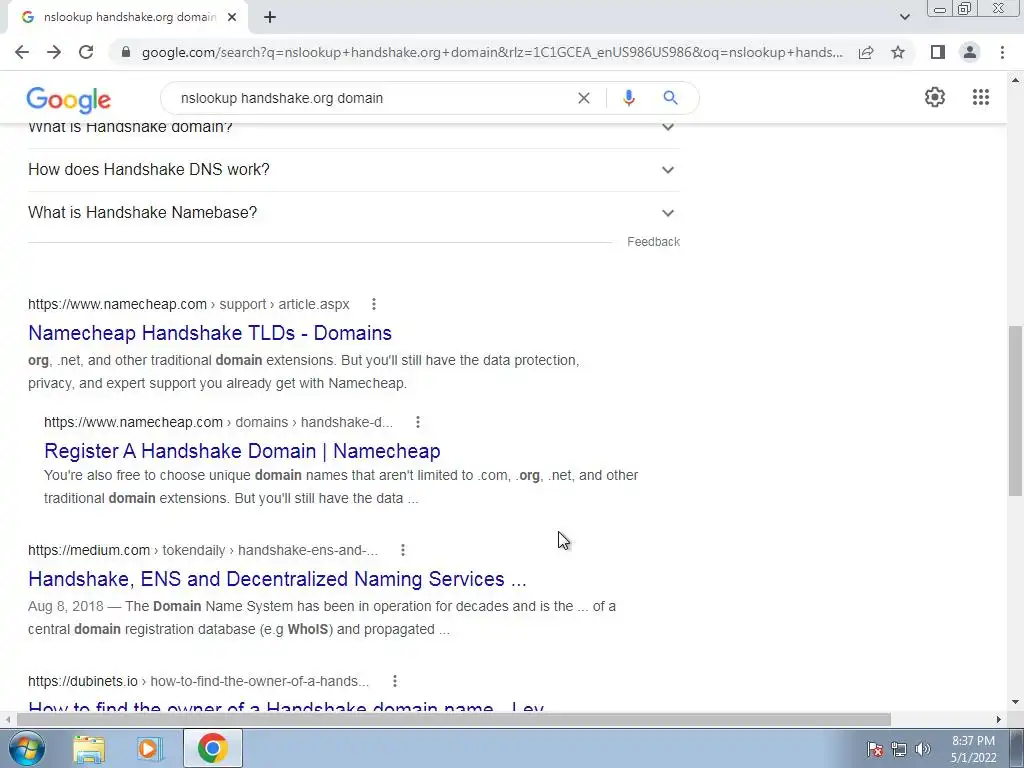Select the nslookup handshake.org browser tab
This screenshot has height=768, width=1024.
point(129,17)
